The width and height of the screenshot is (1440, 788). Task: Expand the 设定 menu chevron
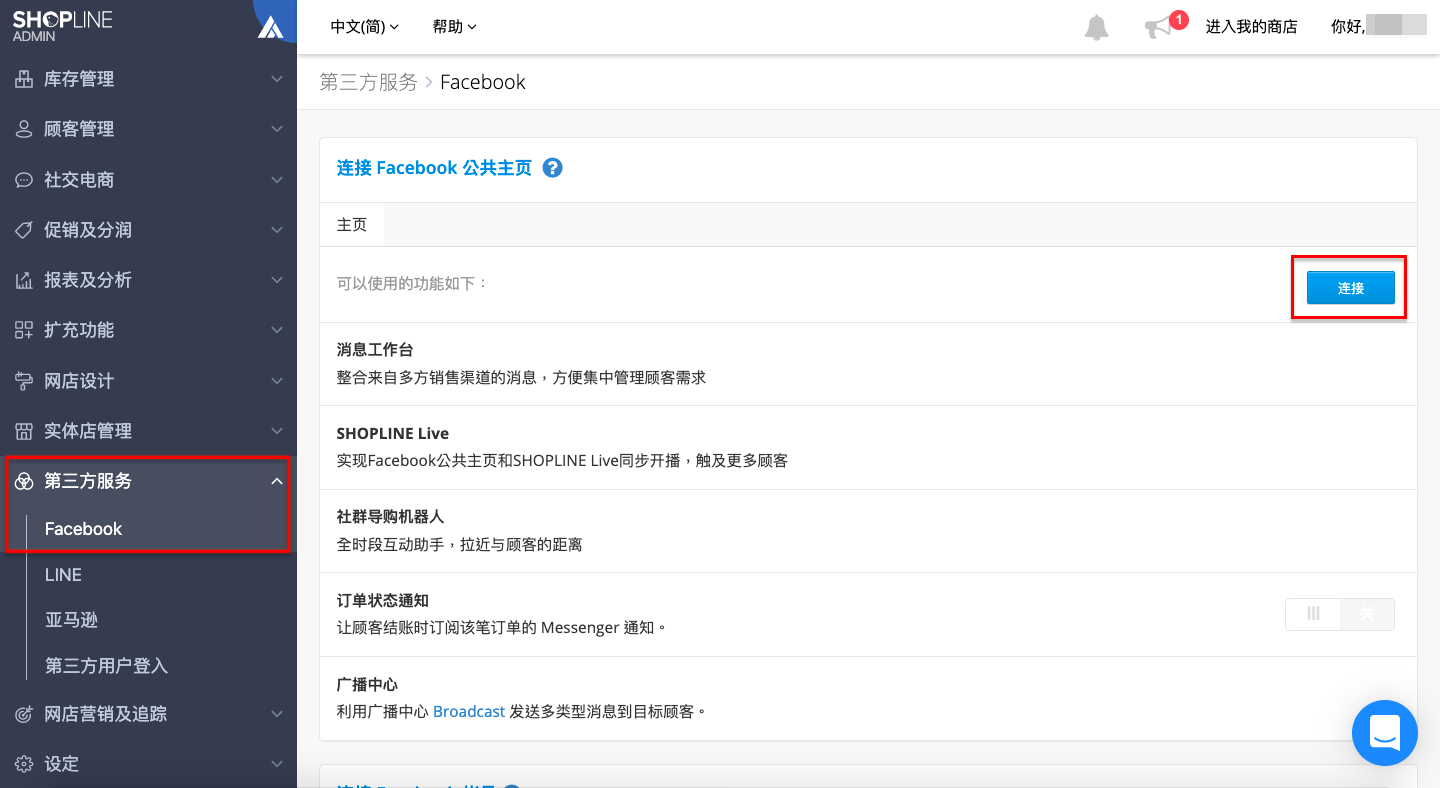(x=277, y=764)
